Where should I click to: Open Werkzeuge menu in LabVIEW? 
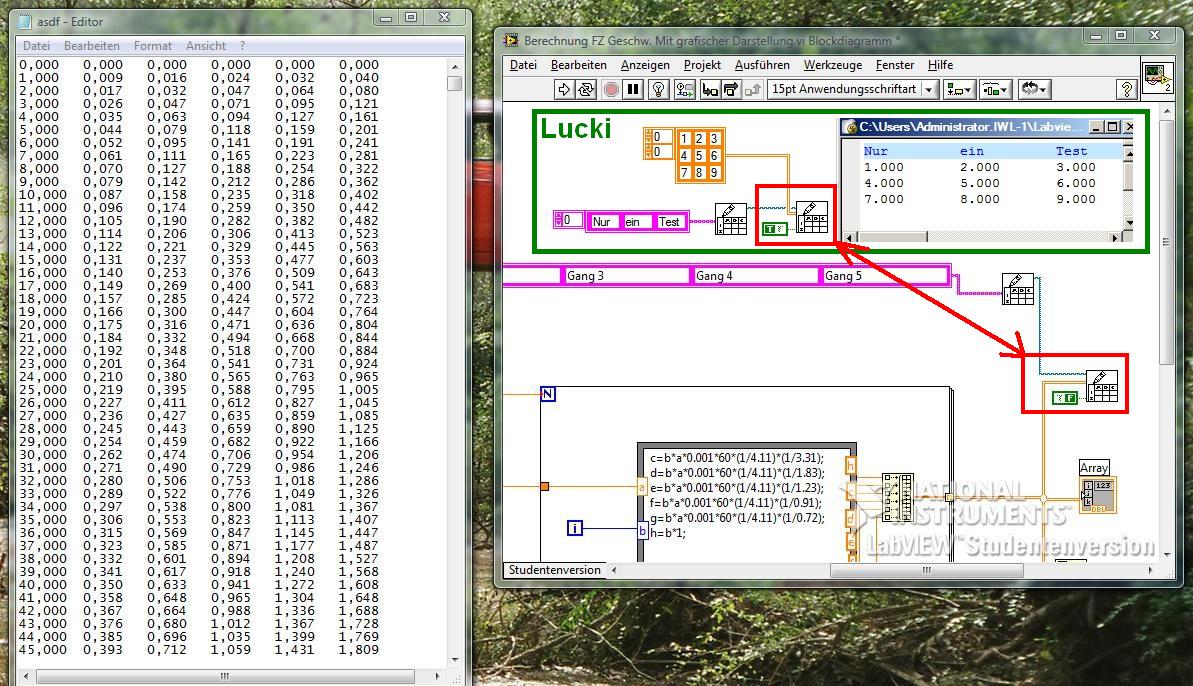point(833,65)
